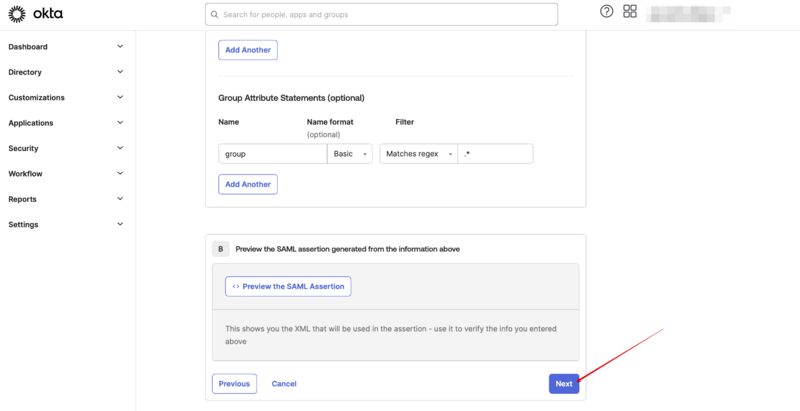Select the Workflow sidebar item
This screenshot has height=411, width=800.
26,174
